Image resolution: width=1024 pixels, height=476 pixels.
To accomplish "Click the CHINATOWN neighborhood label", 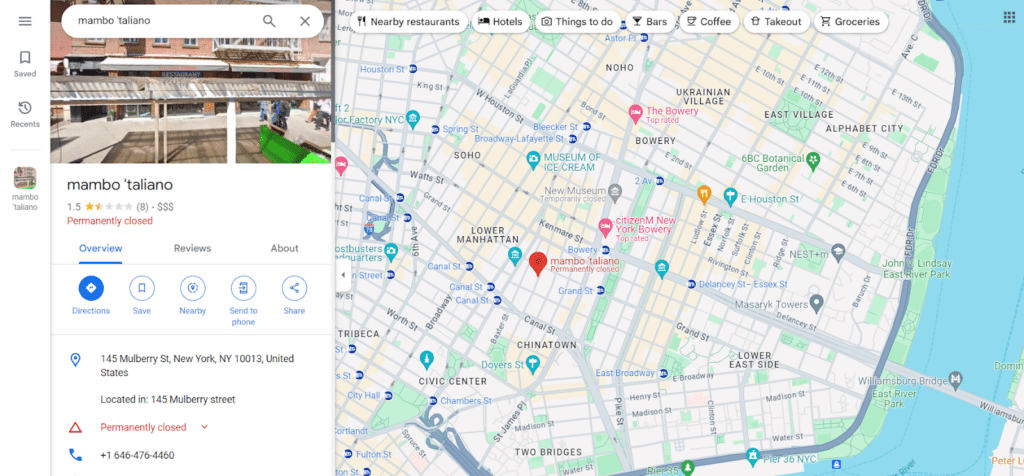I will 547,345.
